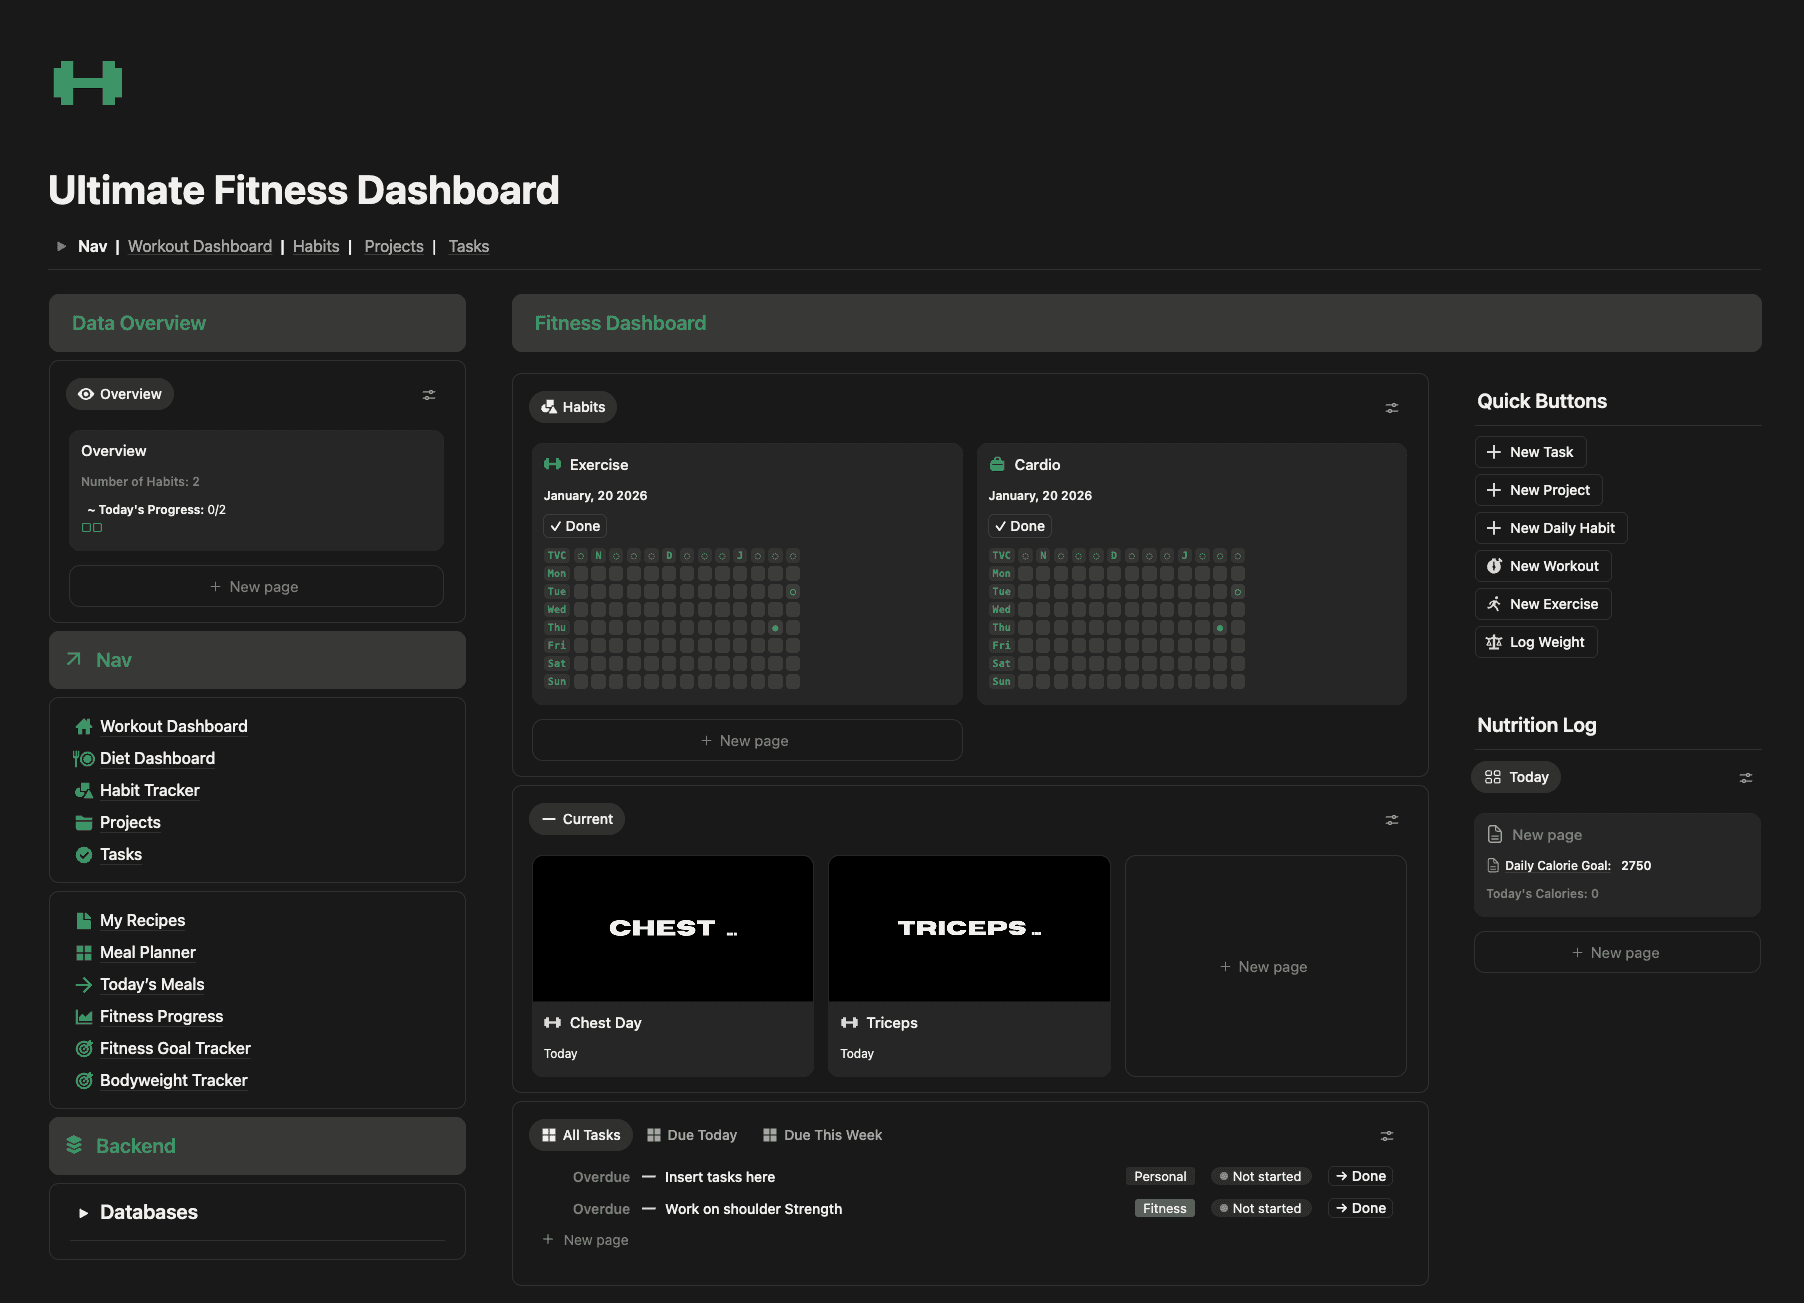Add new page under Nutrition Log
The height and width of the screenshot is (1303, 1804).
1617,953
